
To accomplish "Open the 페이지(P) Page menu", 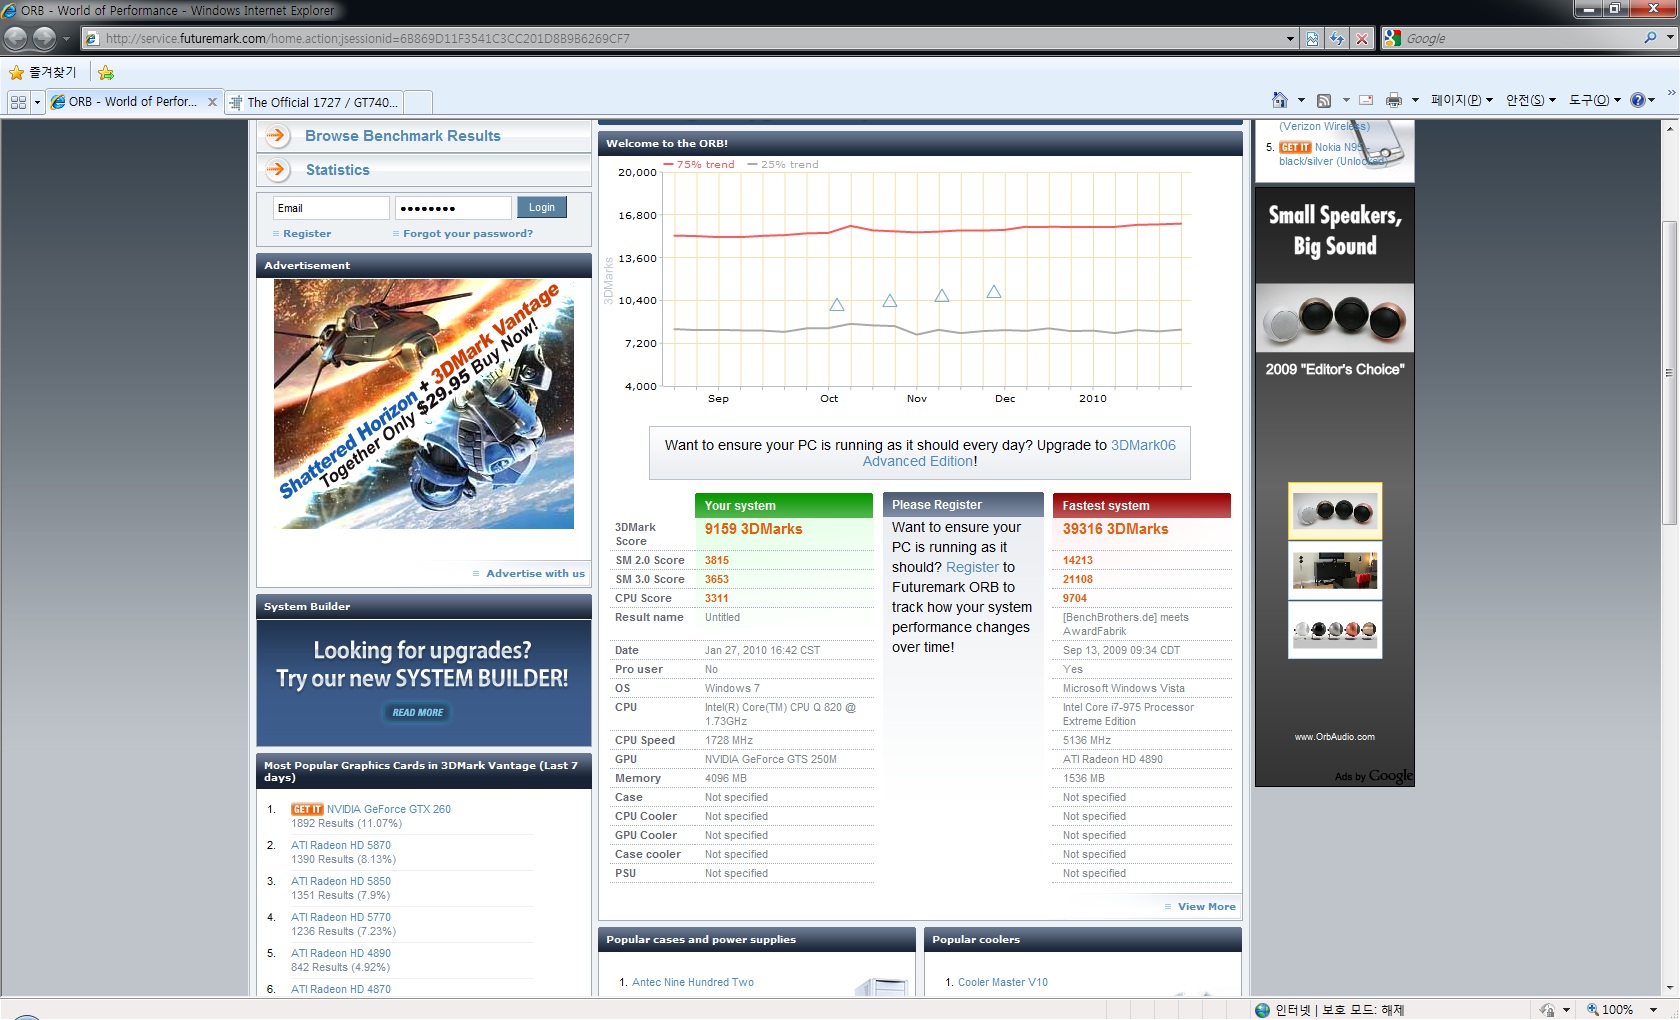I will pyautogui.click(x=1461, y=100).
